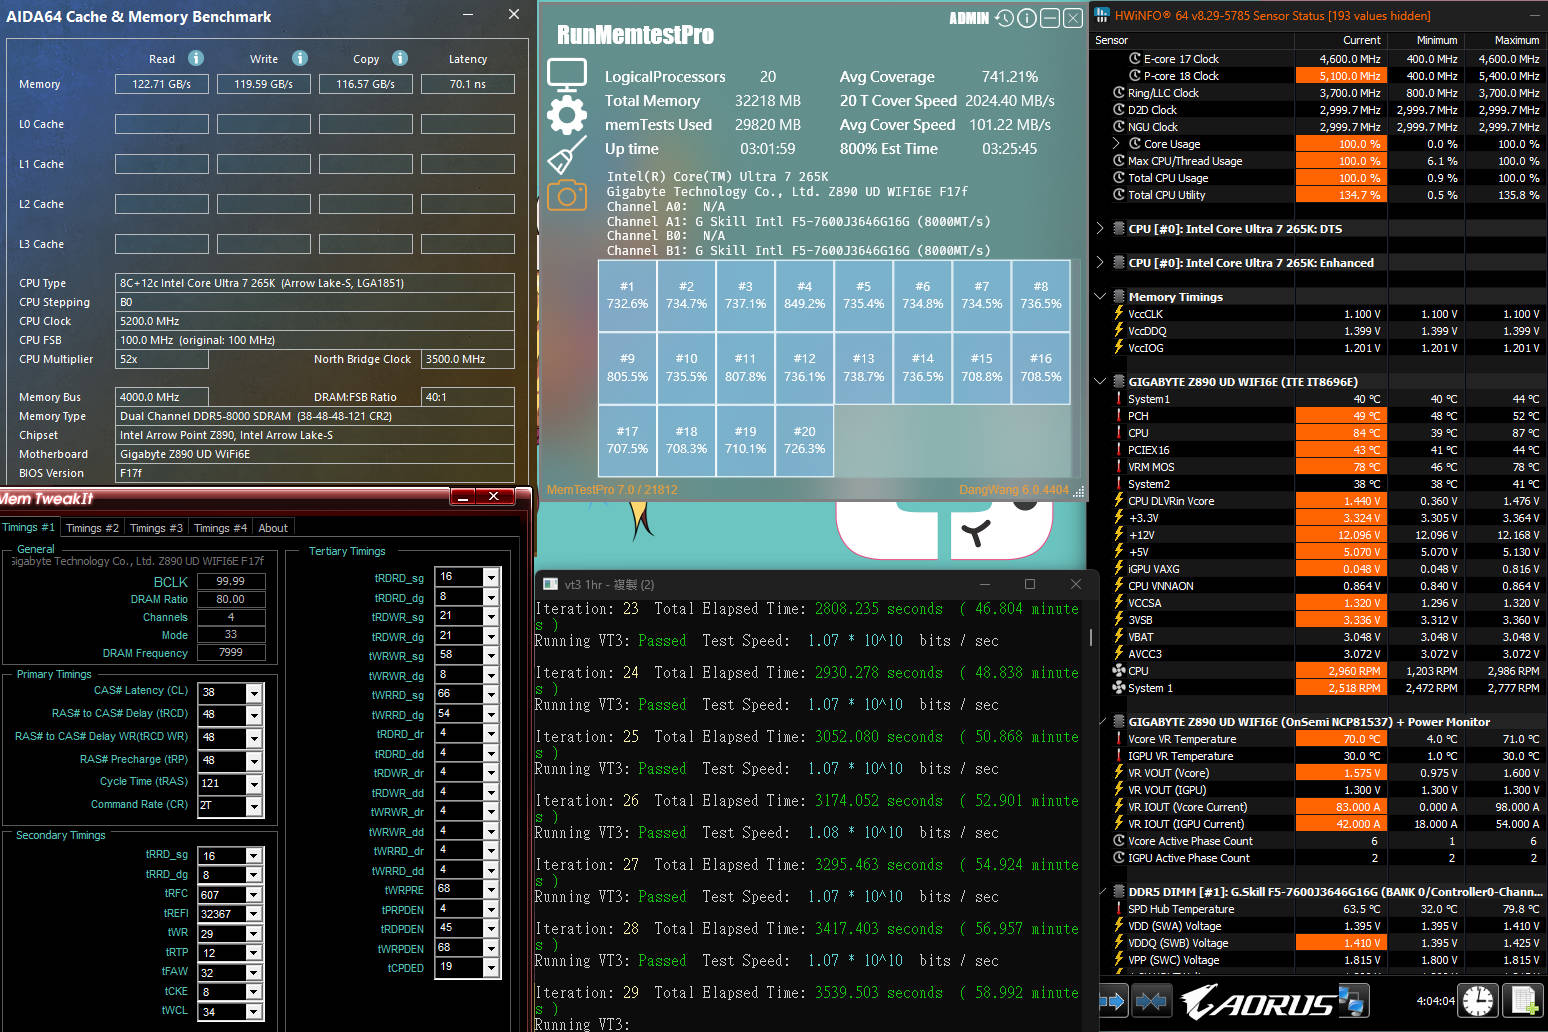Take screenshot with orange camera icon
The height and width of the screenshot is (1032, 1548).
pyautogui.click(x=566, y=195)
